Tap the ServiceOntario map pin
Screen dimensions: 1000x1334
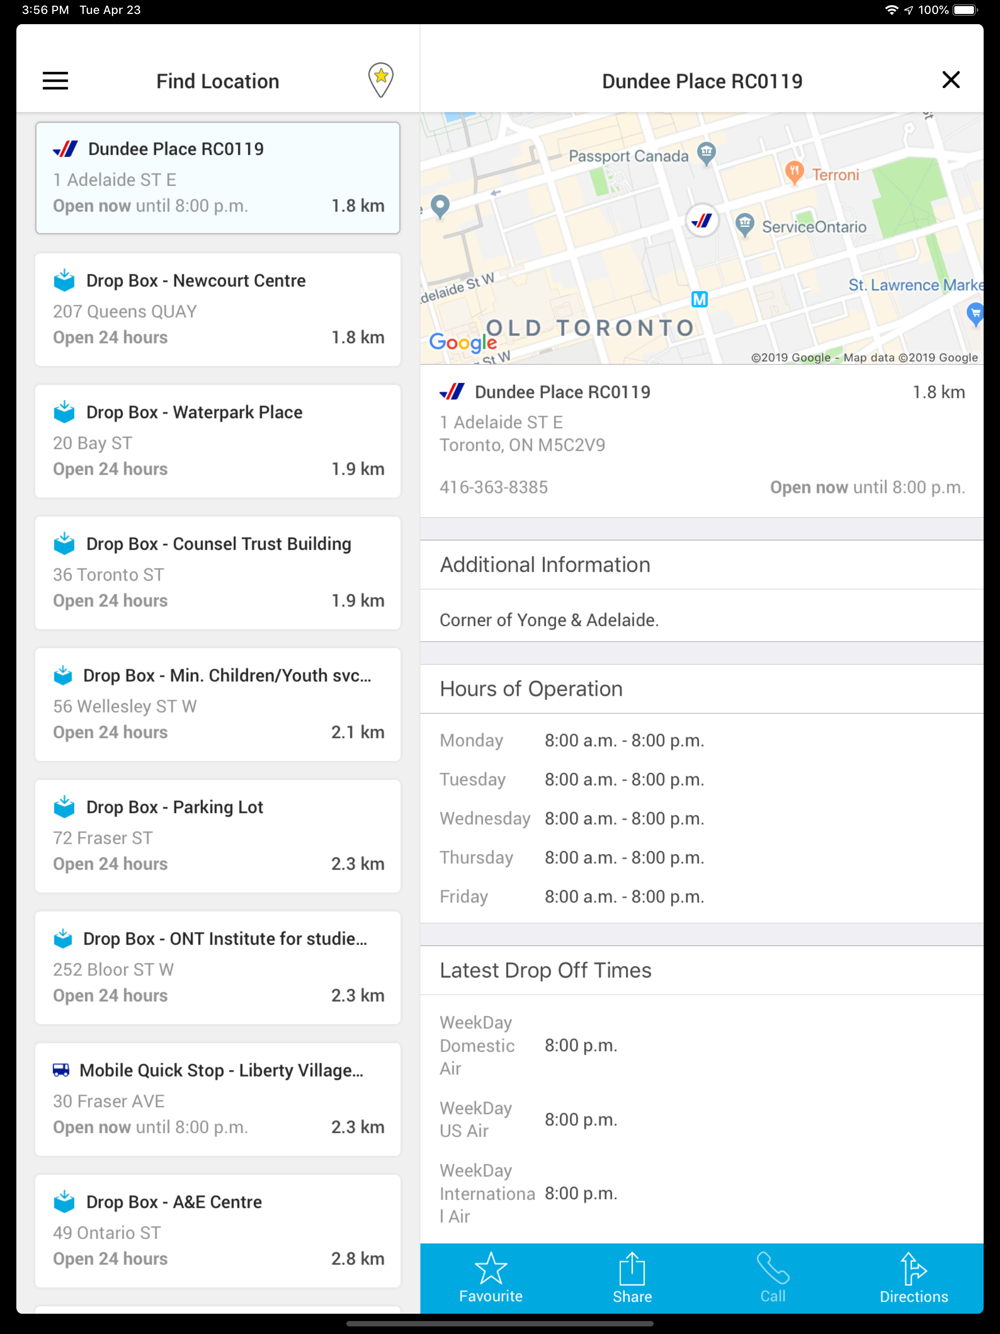[744, 225]
